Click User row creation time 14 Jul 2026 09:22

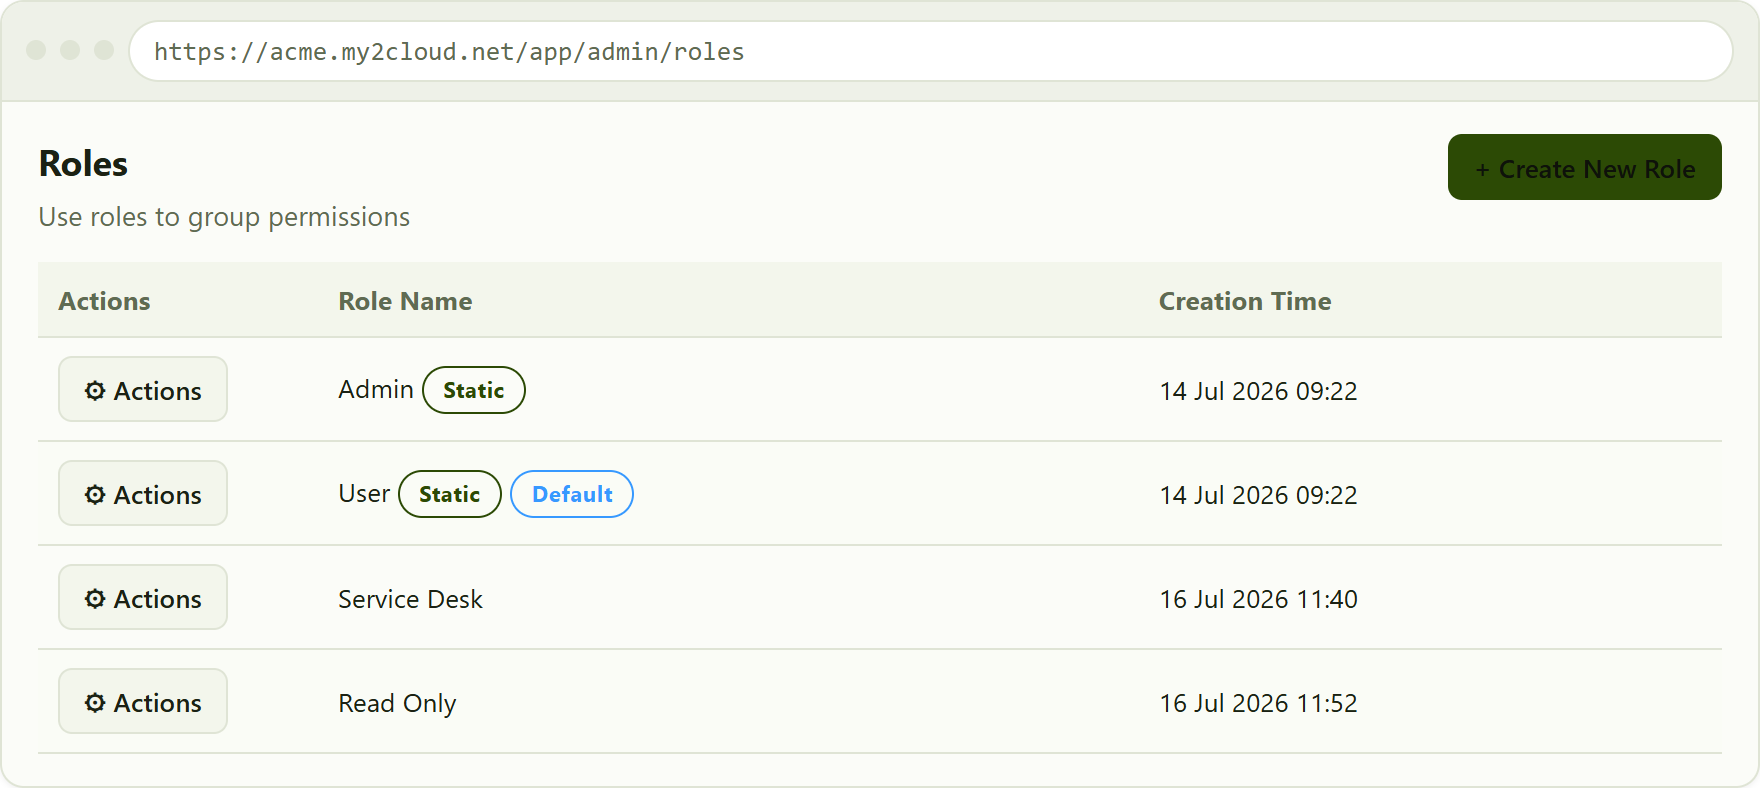pyautogui.click(x=1258, y=495)
